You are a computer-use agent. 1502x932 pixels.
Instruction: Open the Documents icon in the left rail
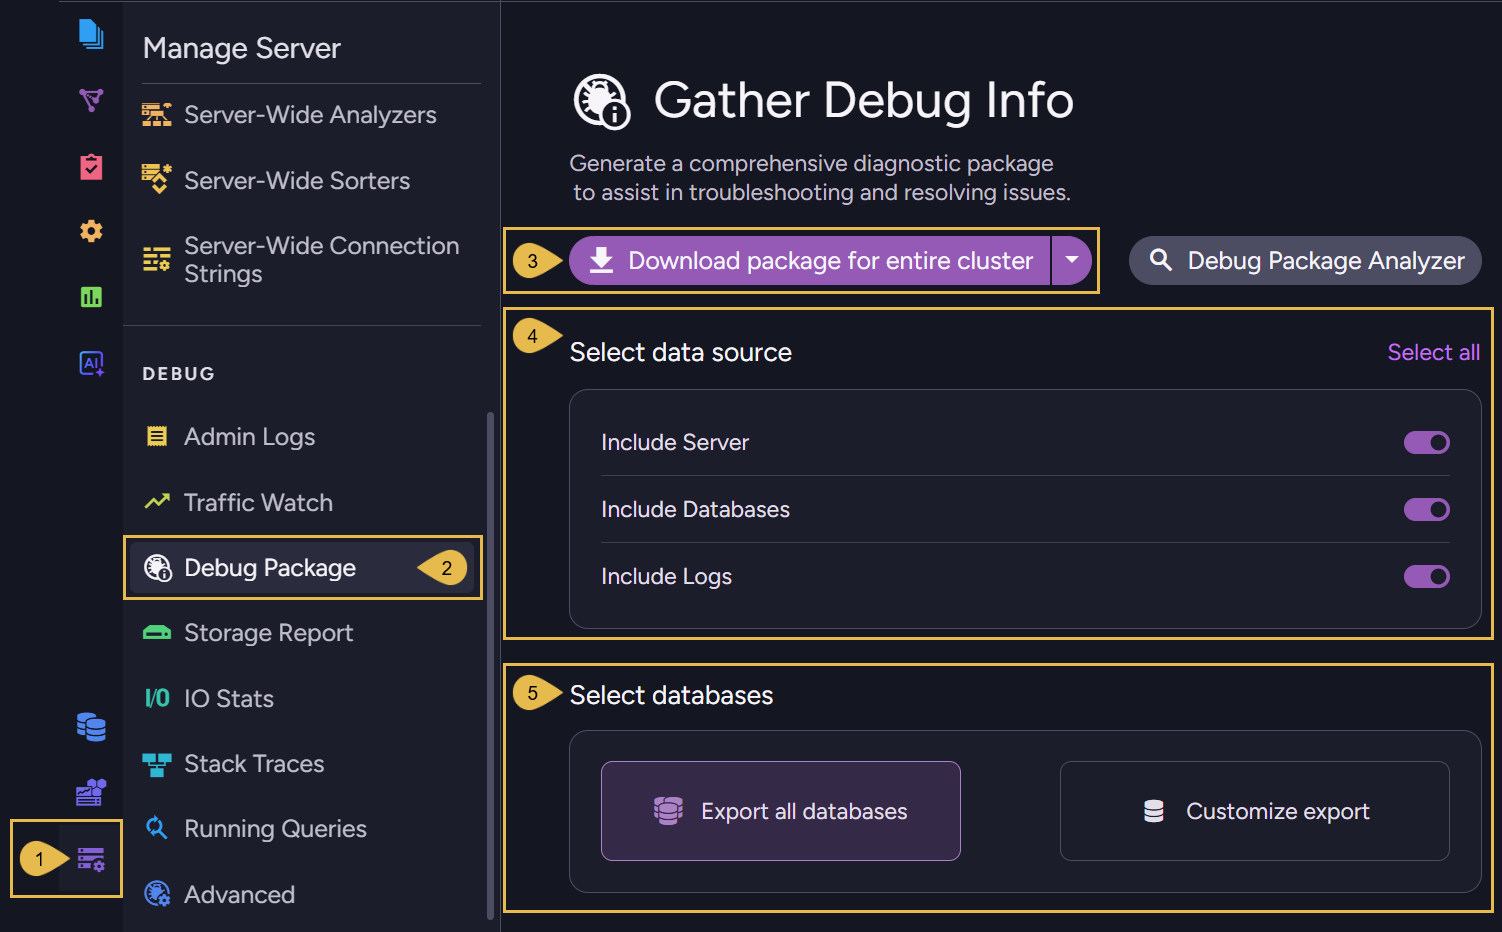click(91, 34)
